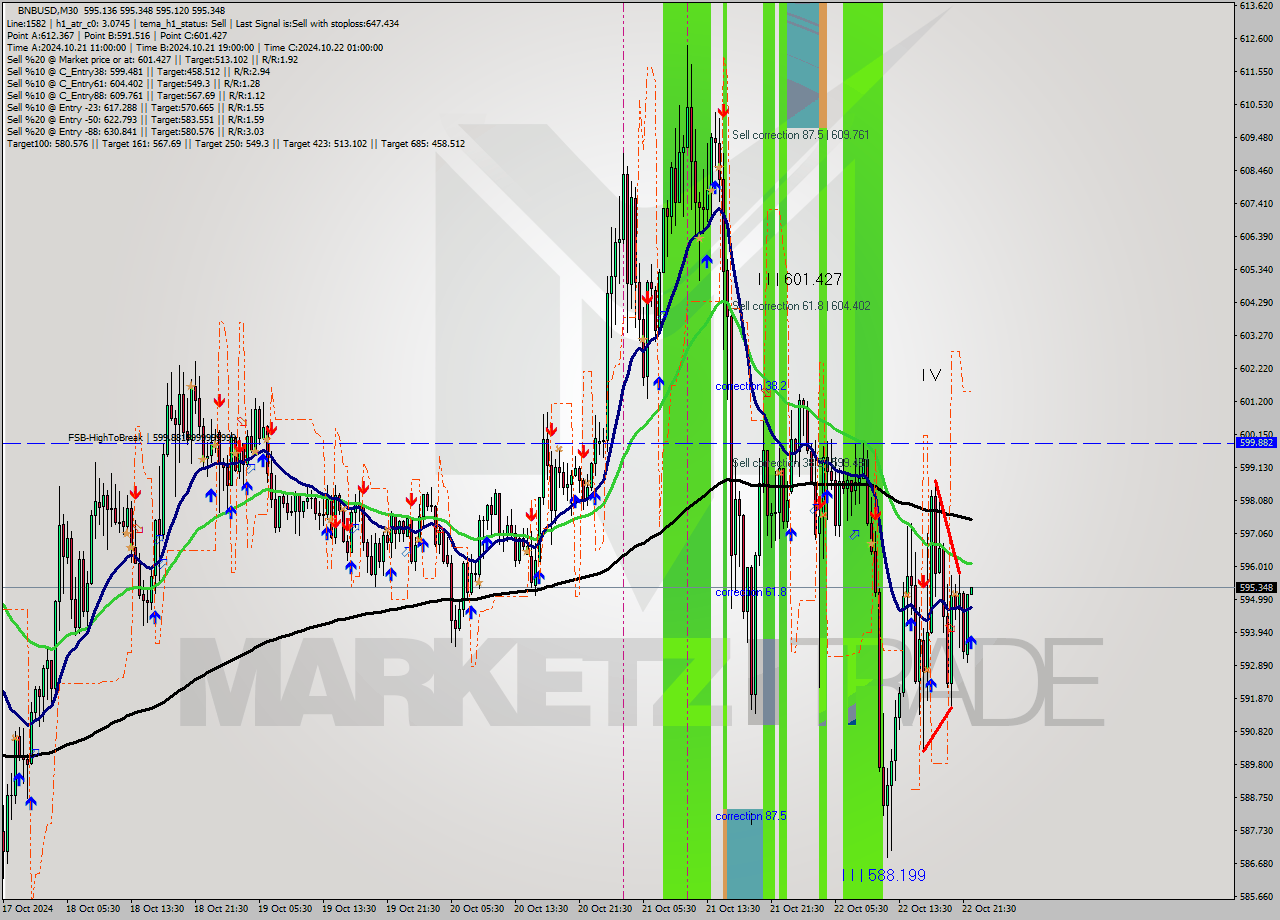The image size is (1280, 920).
Task: Click the '22 Oct 13:30' time axis label
Action: pyautogui.click(x=925, y=909)
